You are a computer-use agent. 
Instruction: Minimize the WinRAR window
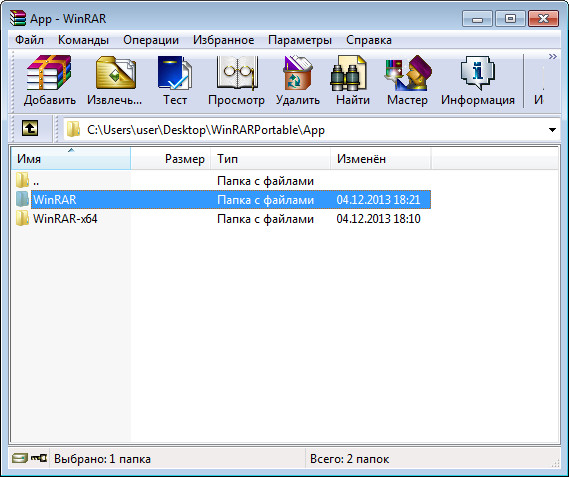[x=477, y=19]
